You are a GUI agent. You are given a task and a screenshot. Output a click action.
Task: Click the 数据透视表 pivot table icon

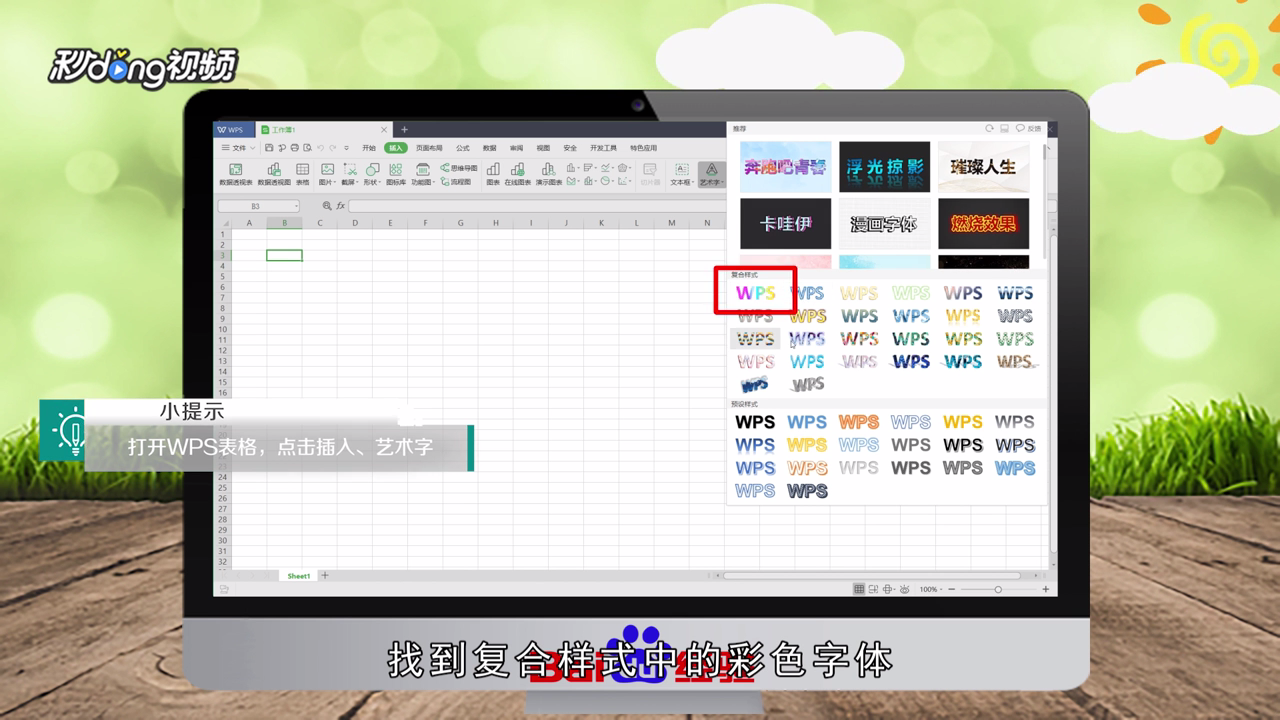pyautogui.click(x=235, y=174)
